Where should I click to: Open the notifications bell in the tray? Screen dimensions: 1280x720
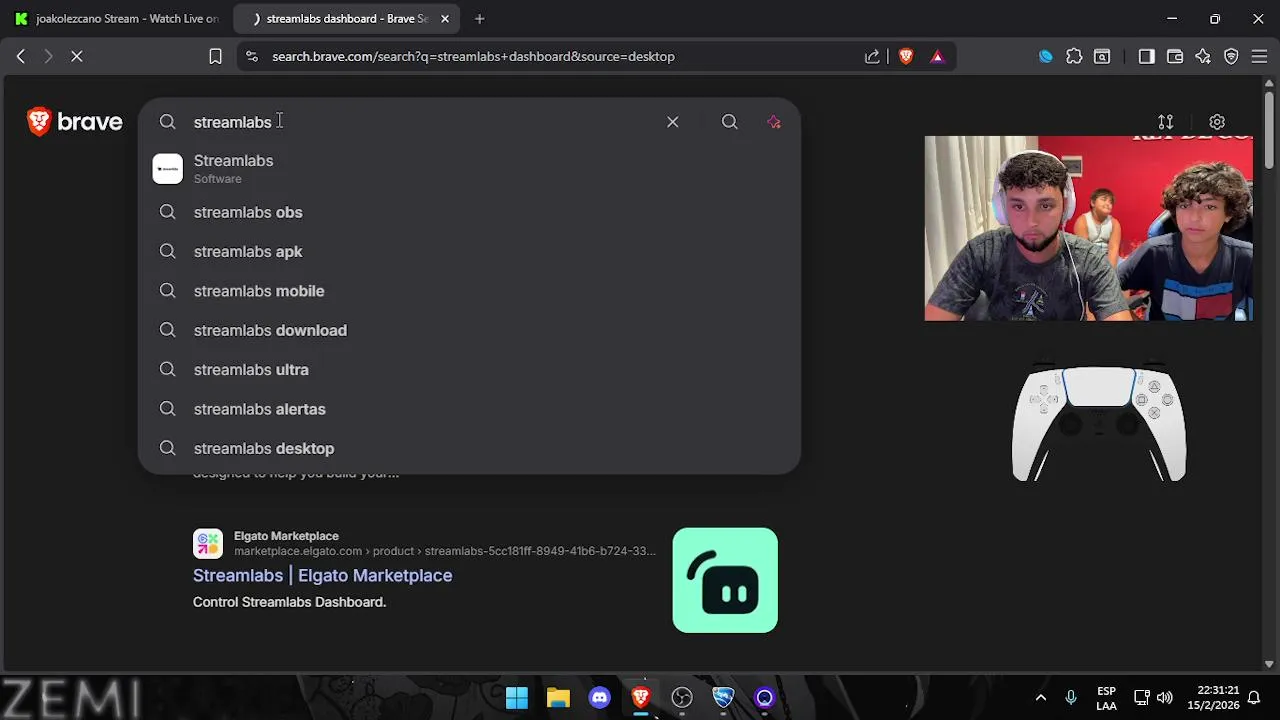coord(1253,698)
